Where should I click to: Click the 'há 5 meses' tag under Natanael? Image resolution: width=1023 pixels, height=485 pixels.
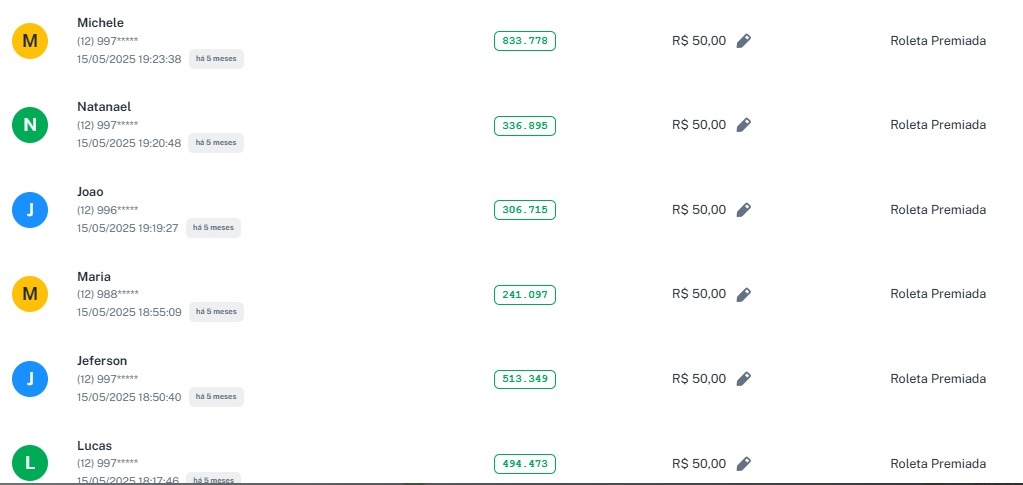pyautogui.click(x=216, y=143)
